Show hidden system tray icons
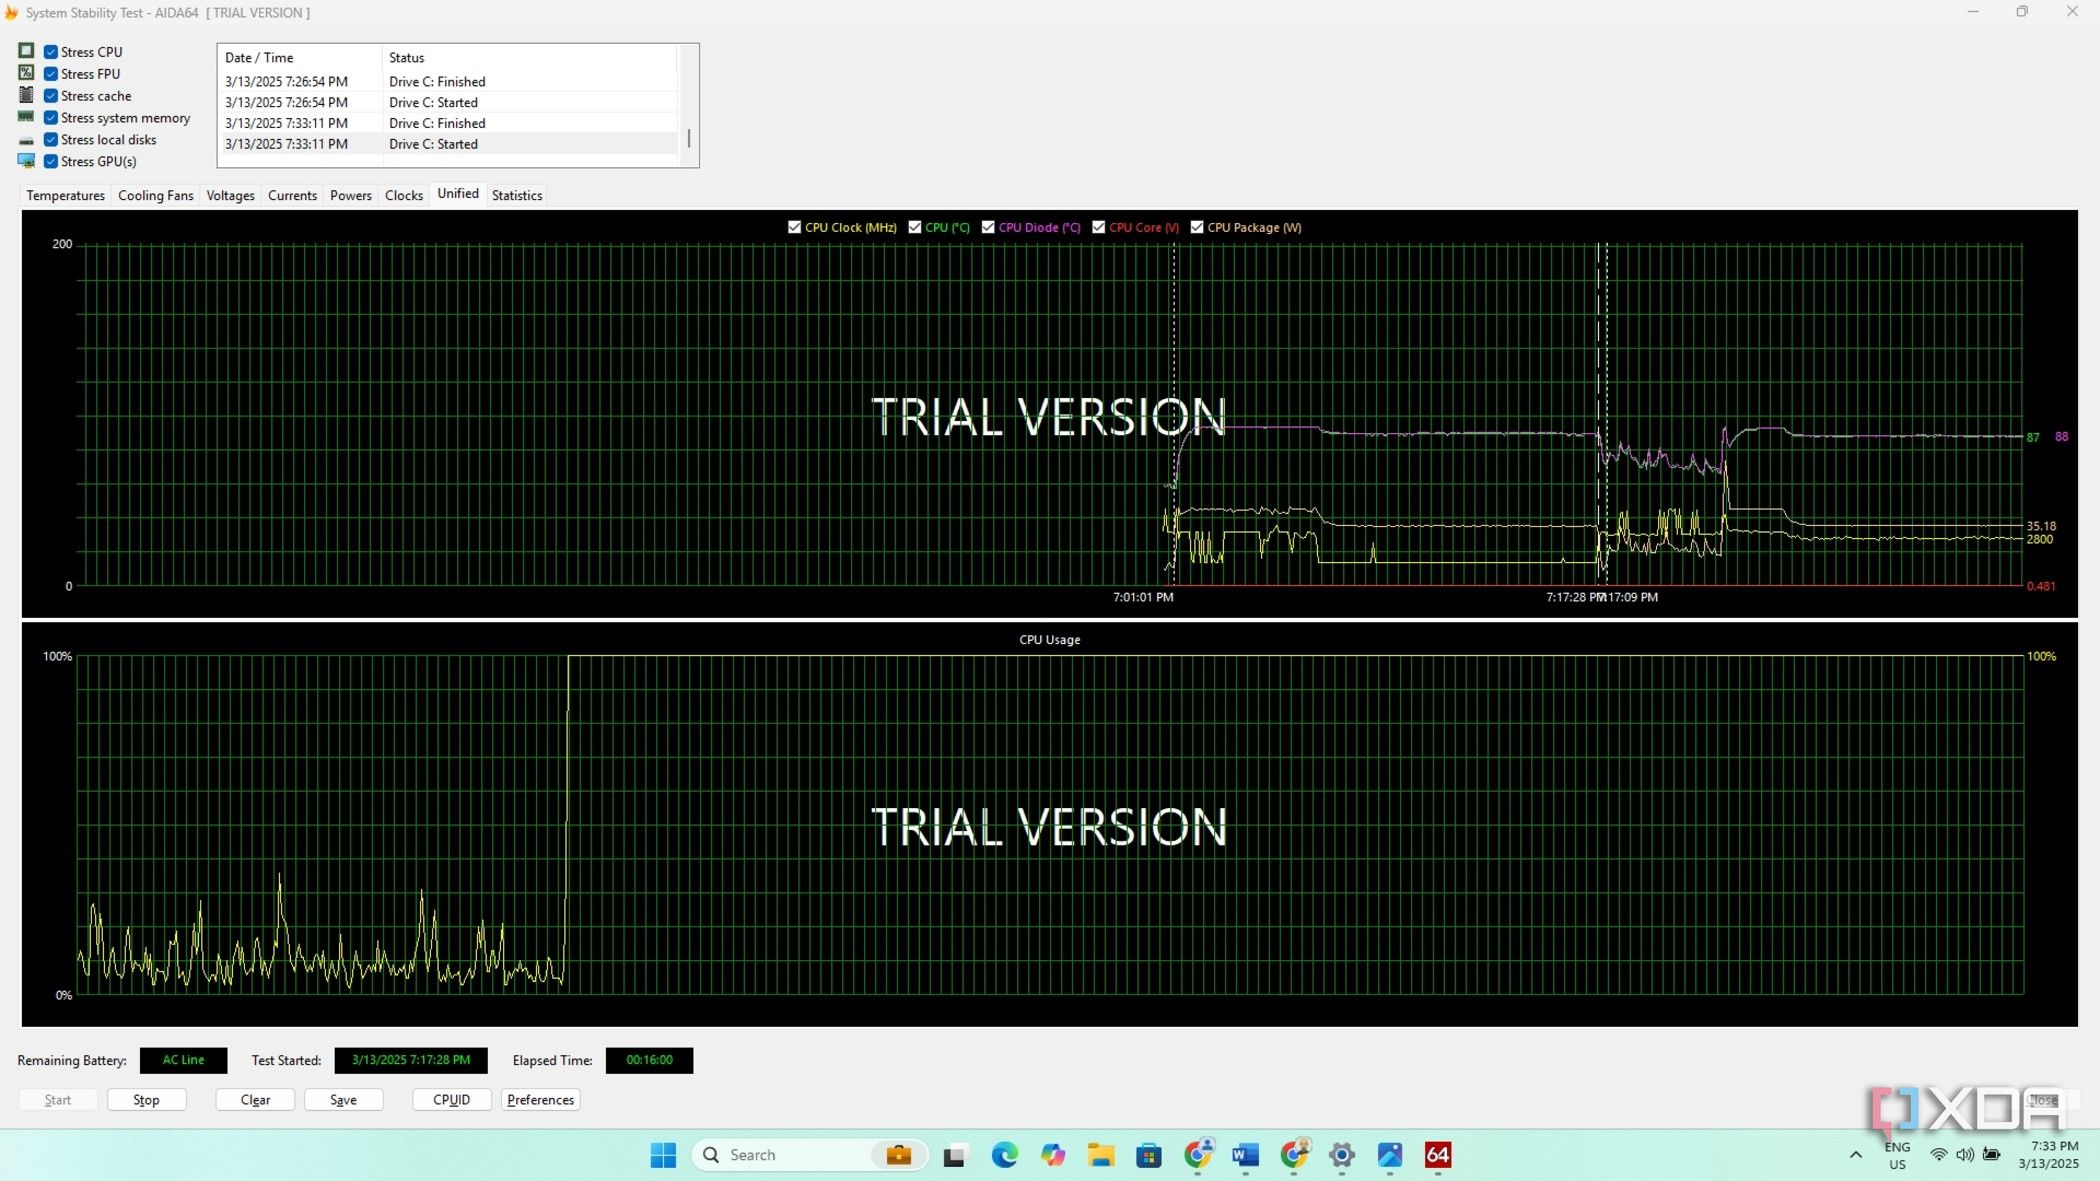 click(1856, 1155)
